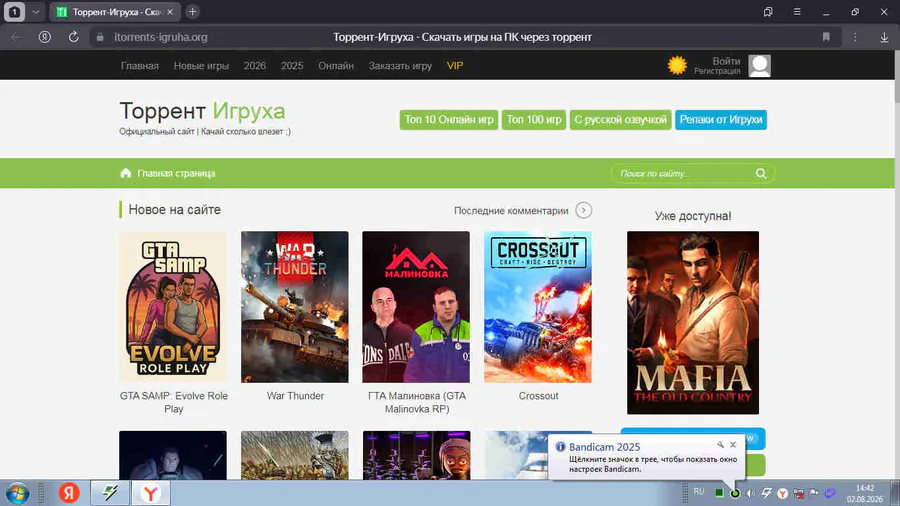Click the search magnifier icon
Image resolution: width=900 pixels, height=506 pixels.
(x=761, y=173)
